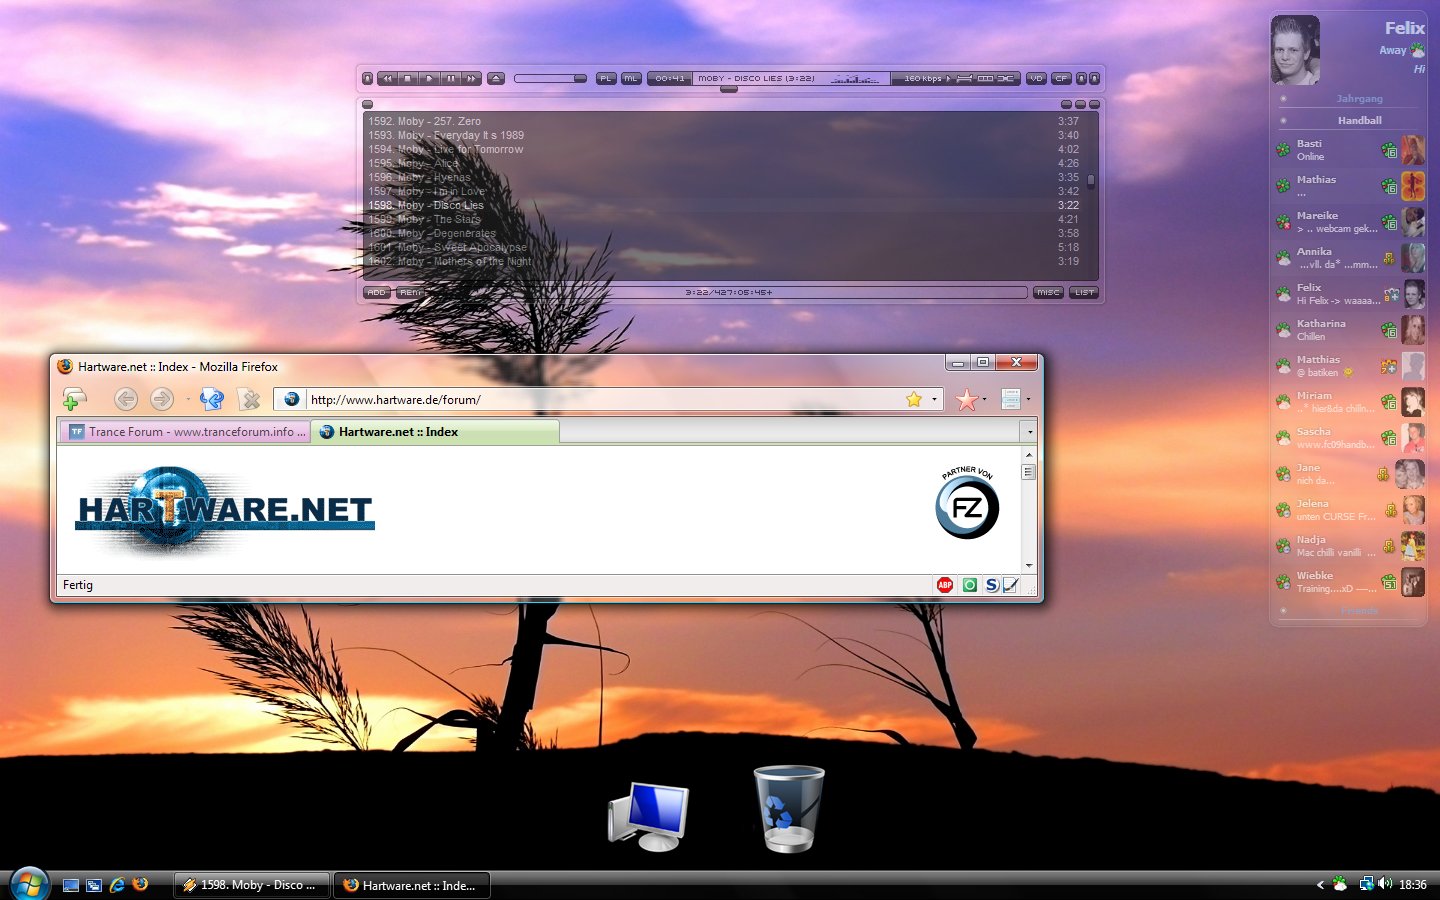
Task: Open the list all tabs dropdown
Action: click(1029, 432)
